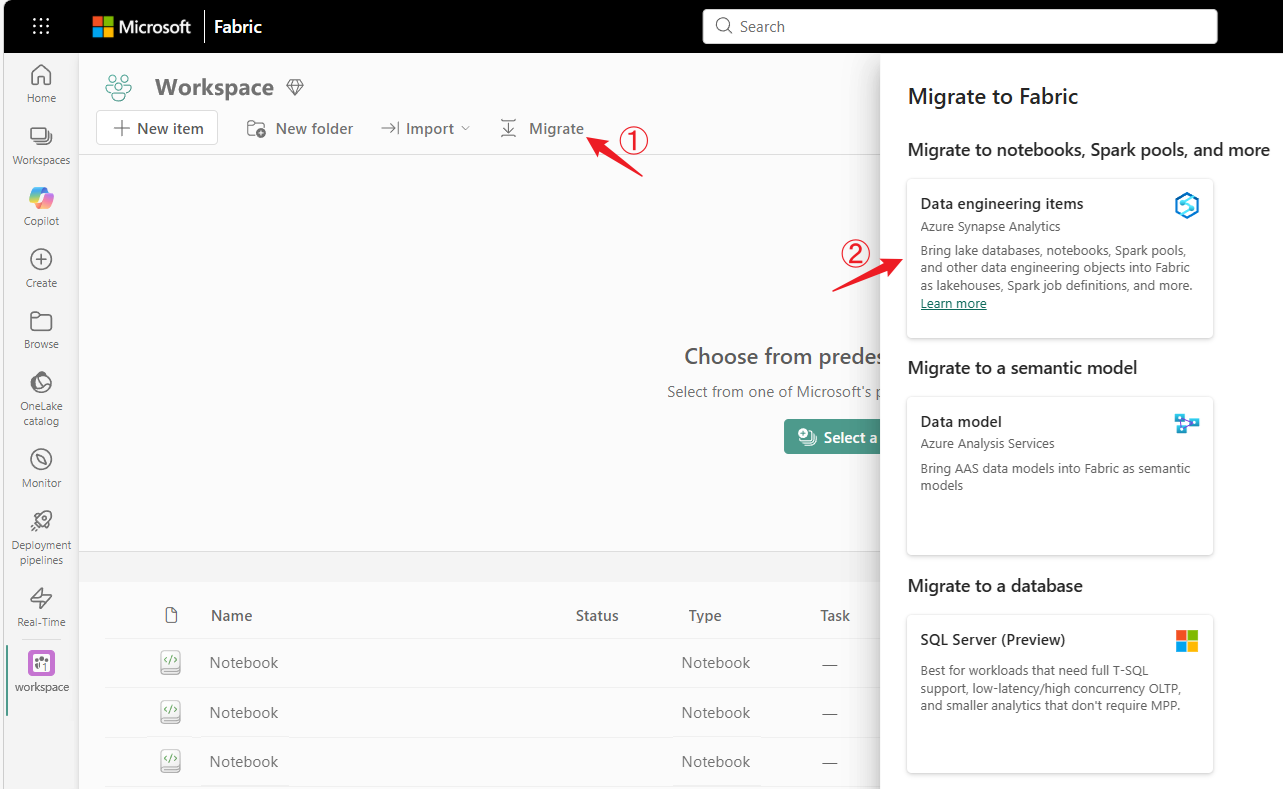Create a New folder

(300, 128)
